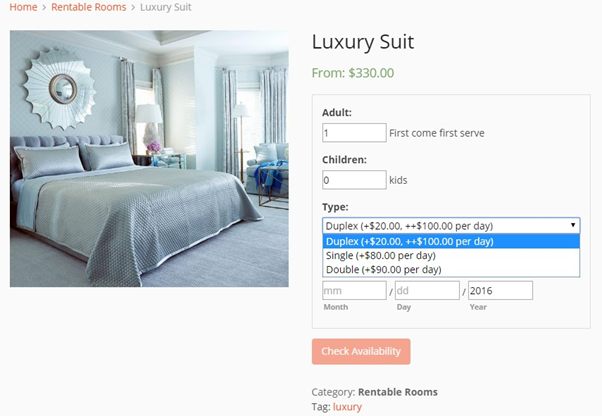
Task: Open Rentable Rooms in the breadcrumb trail
Action: tap(89, 7)
